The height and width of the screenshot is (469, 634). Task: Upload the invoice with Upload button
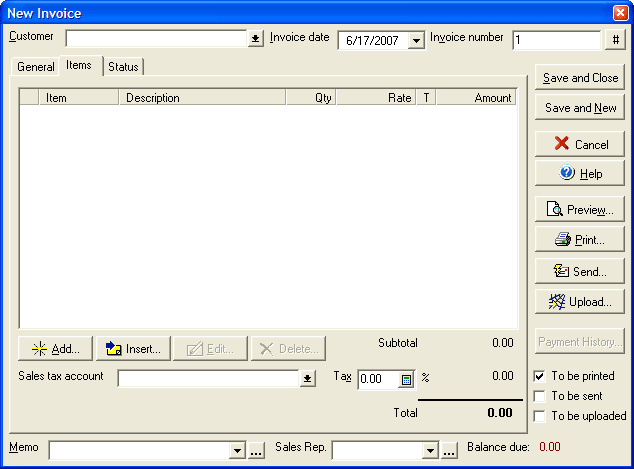click(x=580, y=302)
